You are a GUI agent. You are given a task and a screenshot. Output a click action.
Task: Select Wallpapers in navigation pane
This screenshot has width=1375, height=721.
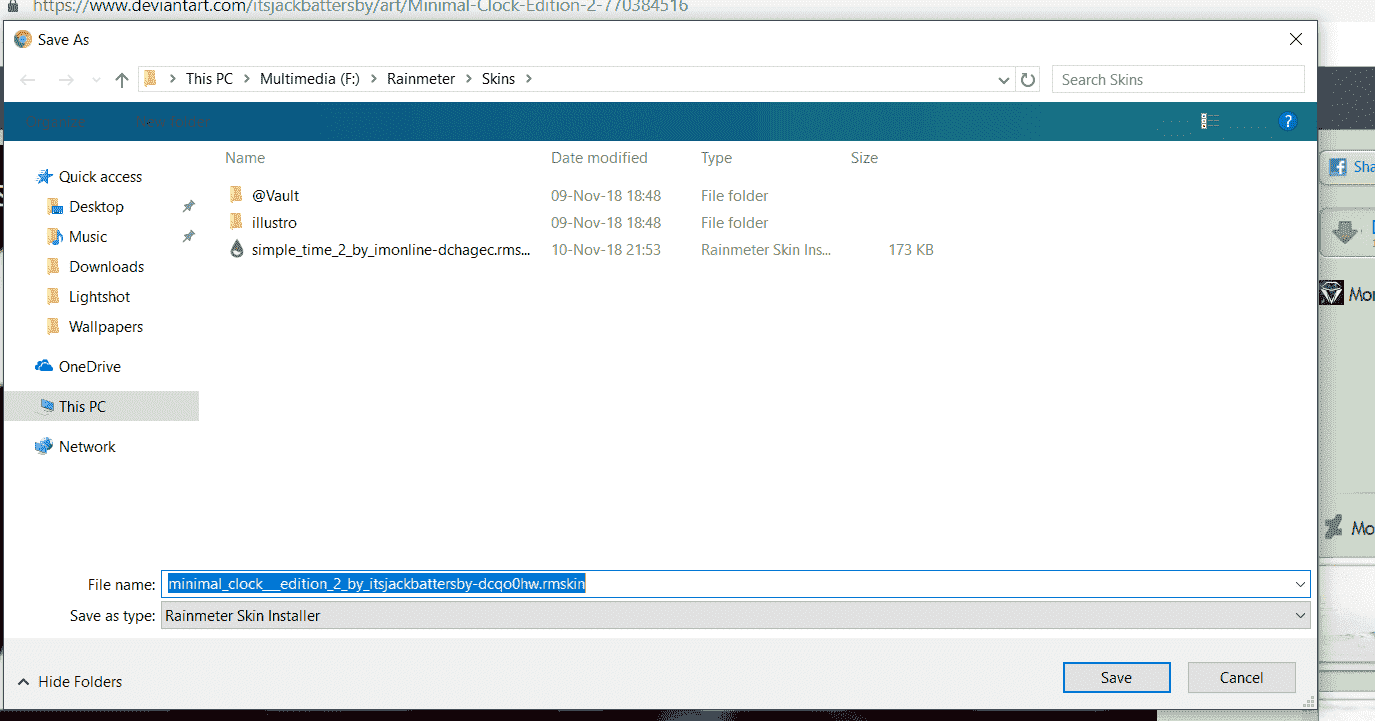[106, 327]
